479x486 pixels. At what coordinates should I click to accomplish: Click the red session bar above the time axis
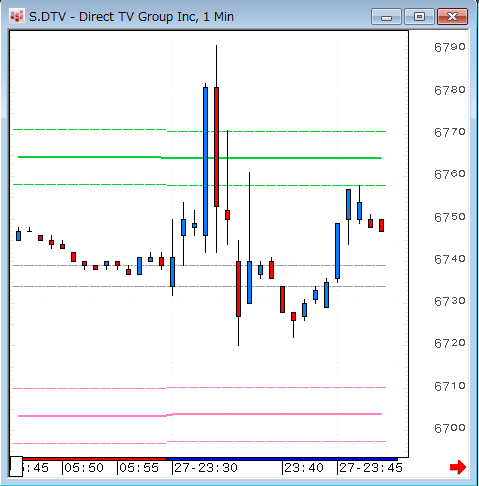pyautogui.click(x=94, y=459)
